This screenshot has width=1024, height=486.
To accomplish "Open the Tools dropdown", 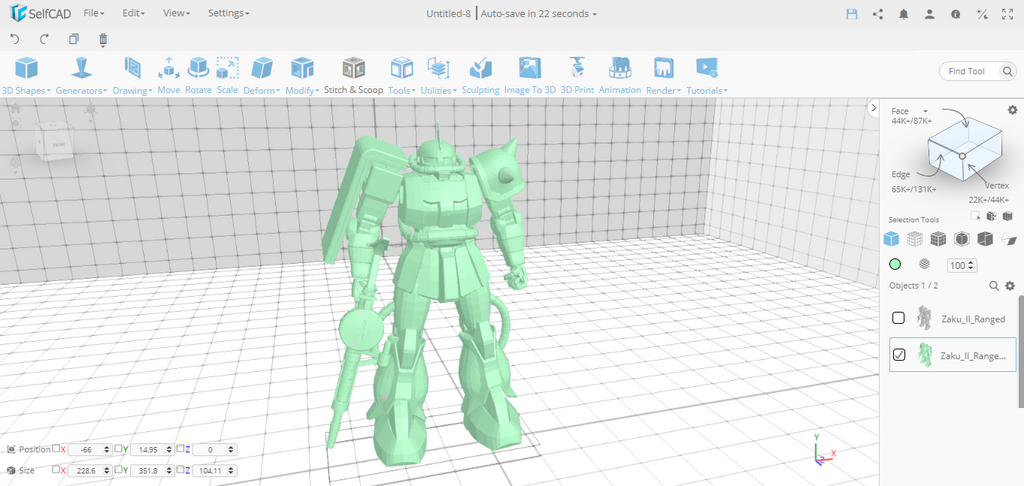I will click(402, 76).
